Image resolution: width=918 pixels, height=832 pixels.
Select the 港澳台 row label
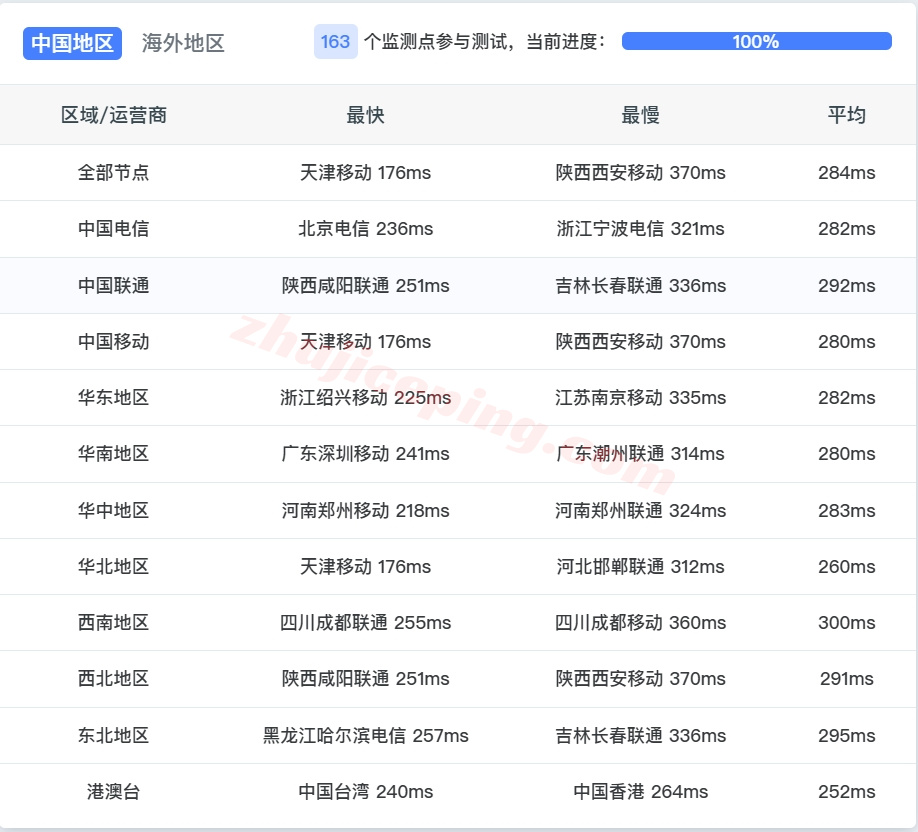(x=114, y=792)
